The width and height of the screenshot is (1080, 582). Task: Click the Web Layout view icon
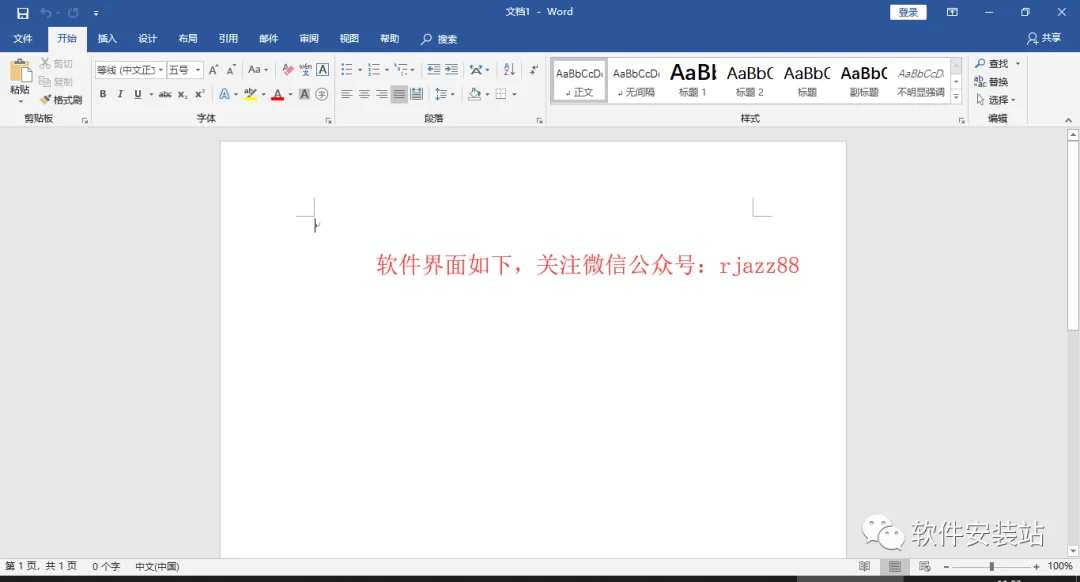pos(924,566)
